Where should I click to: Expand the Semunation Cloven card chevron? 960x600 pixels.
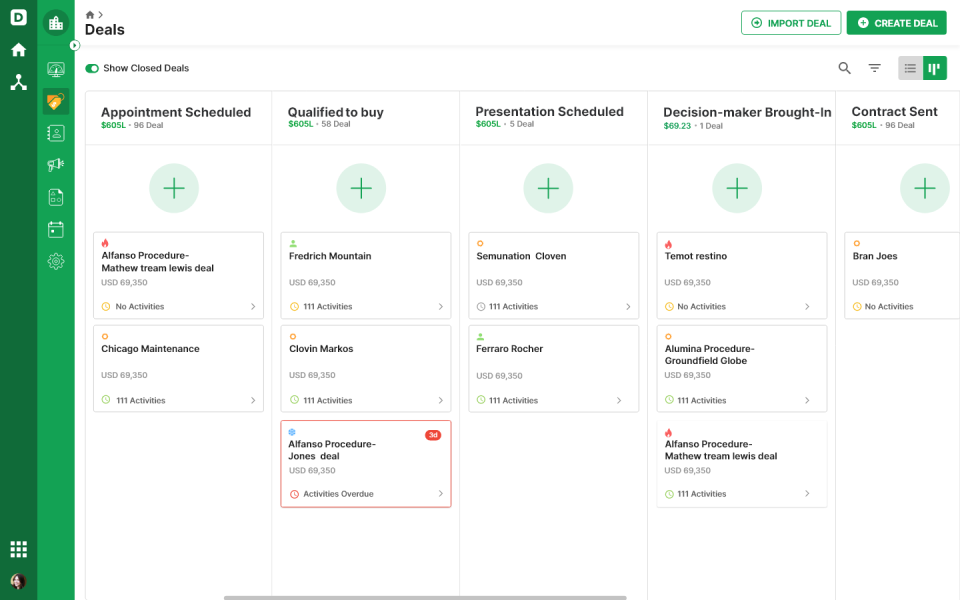pyautogui.click(x=628, y=307)
